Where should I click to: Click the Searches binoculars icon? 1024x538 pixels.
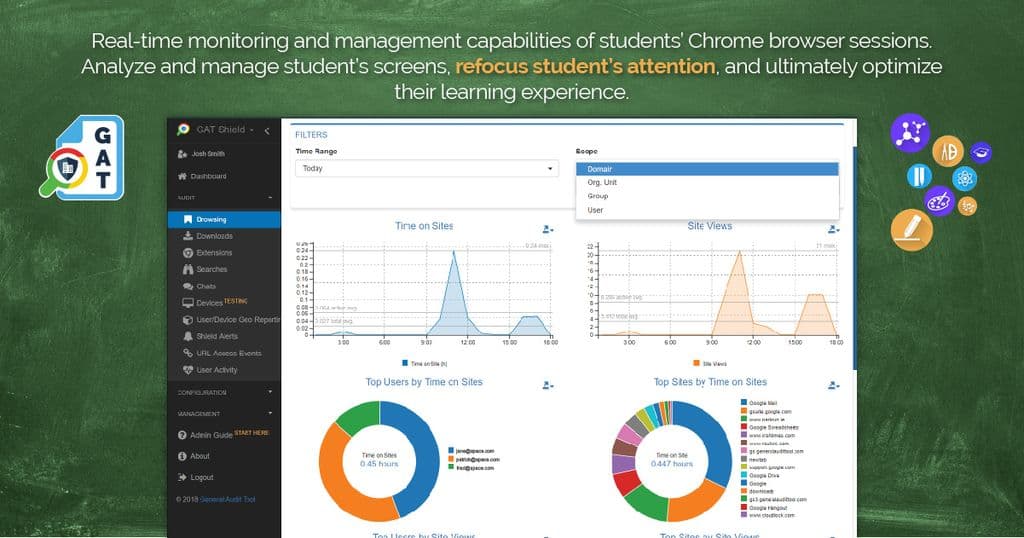coord(188,269)
